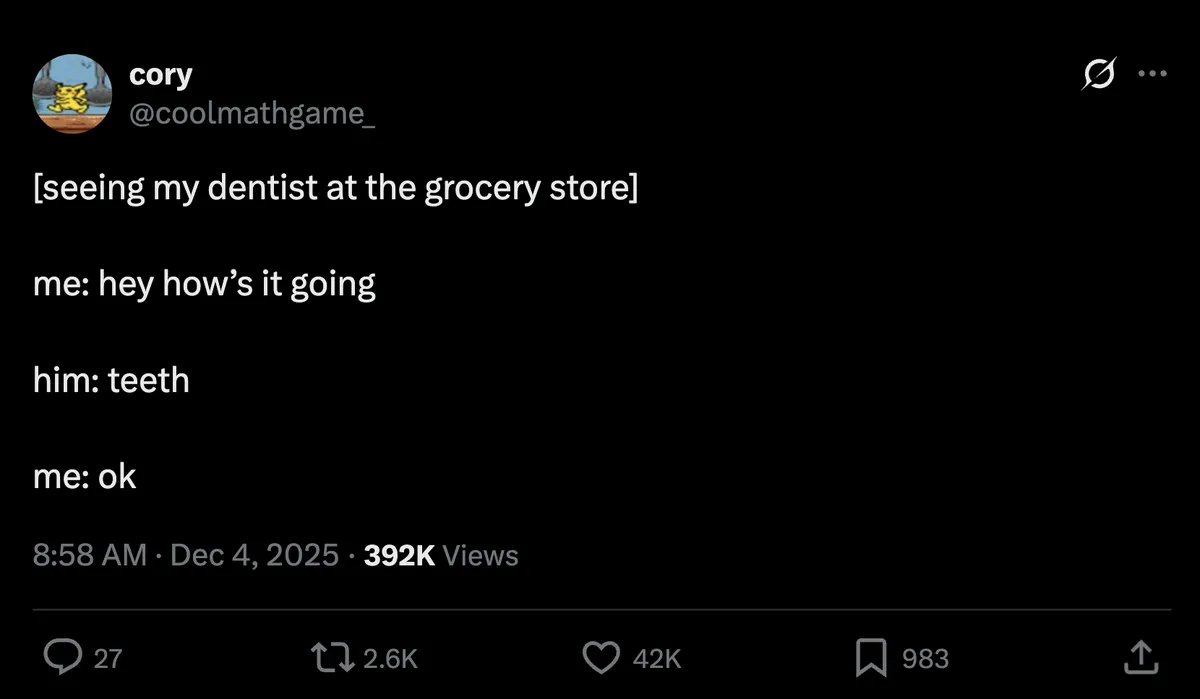Click cory's profile avatar picture
The width and height of the screenshot is (1200, 699).
tap(72, 92)
